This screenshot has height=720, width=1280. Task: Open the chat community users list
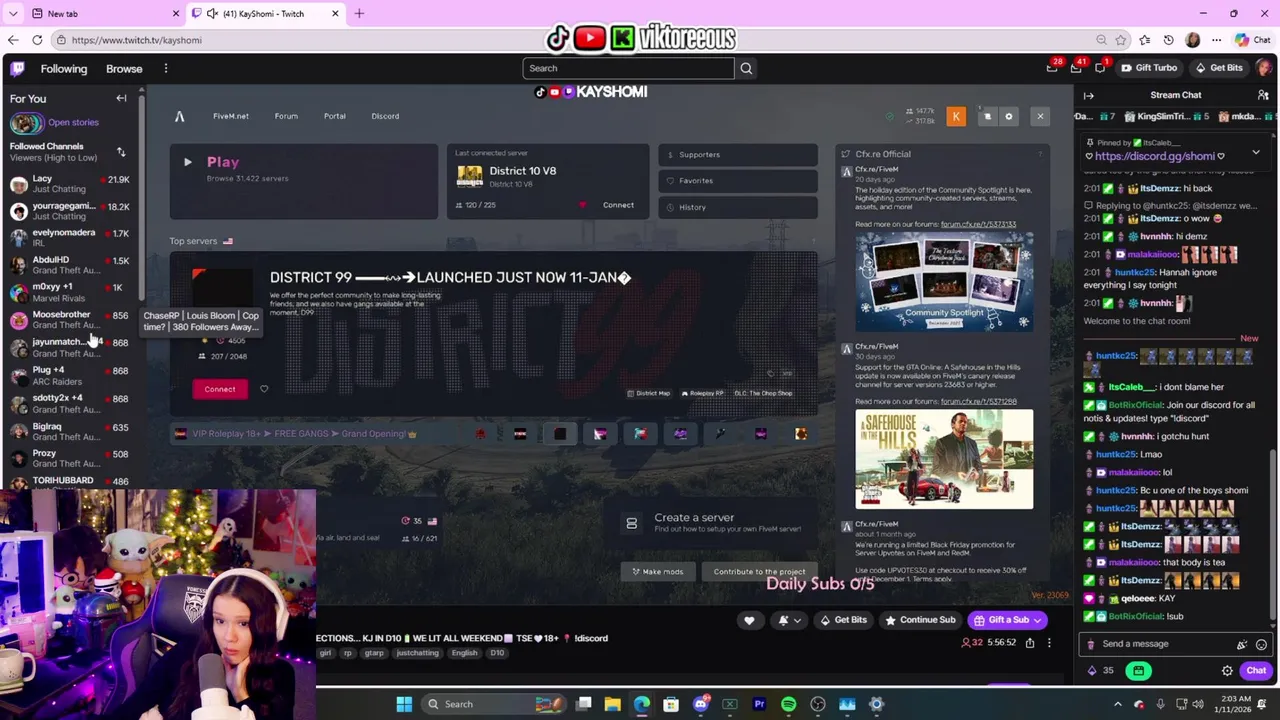(1263, 95)
